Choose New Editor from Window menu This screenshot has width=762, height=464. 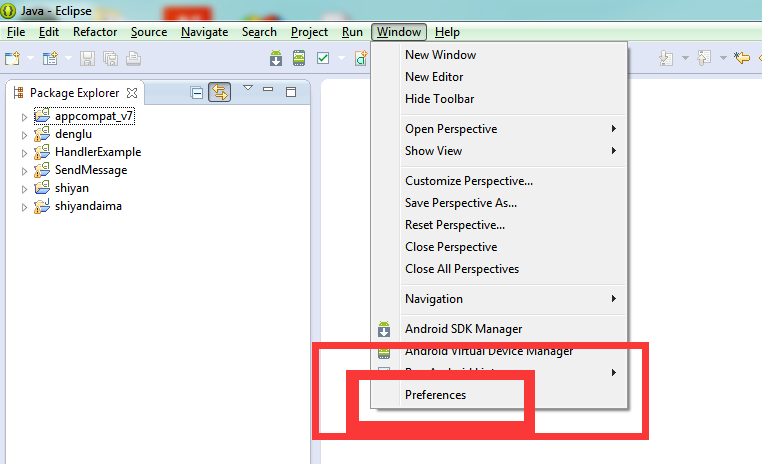click(500, 77)
